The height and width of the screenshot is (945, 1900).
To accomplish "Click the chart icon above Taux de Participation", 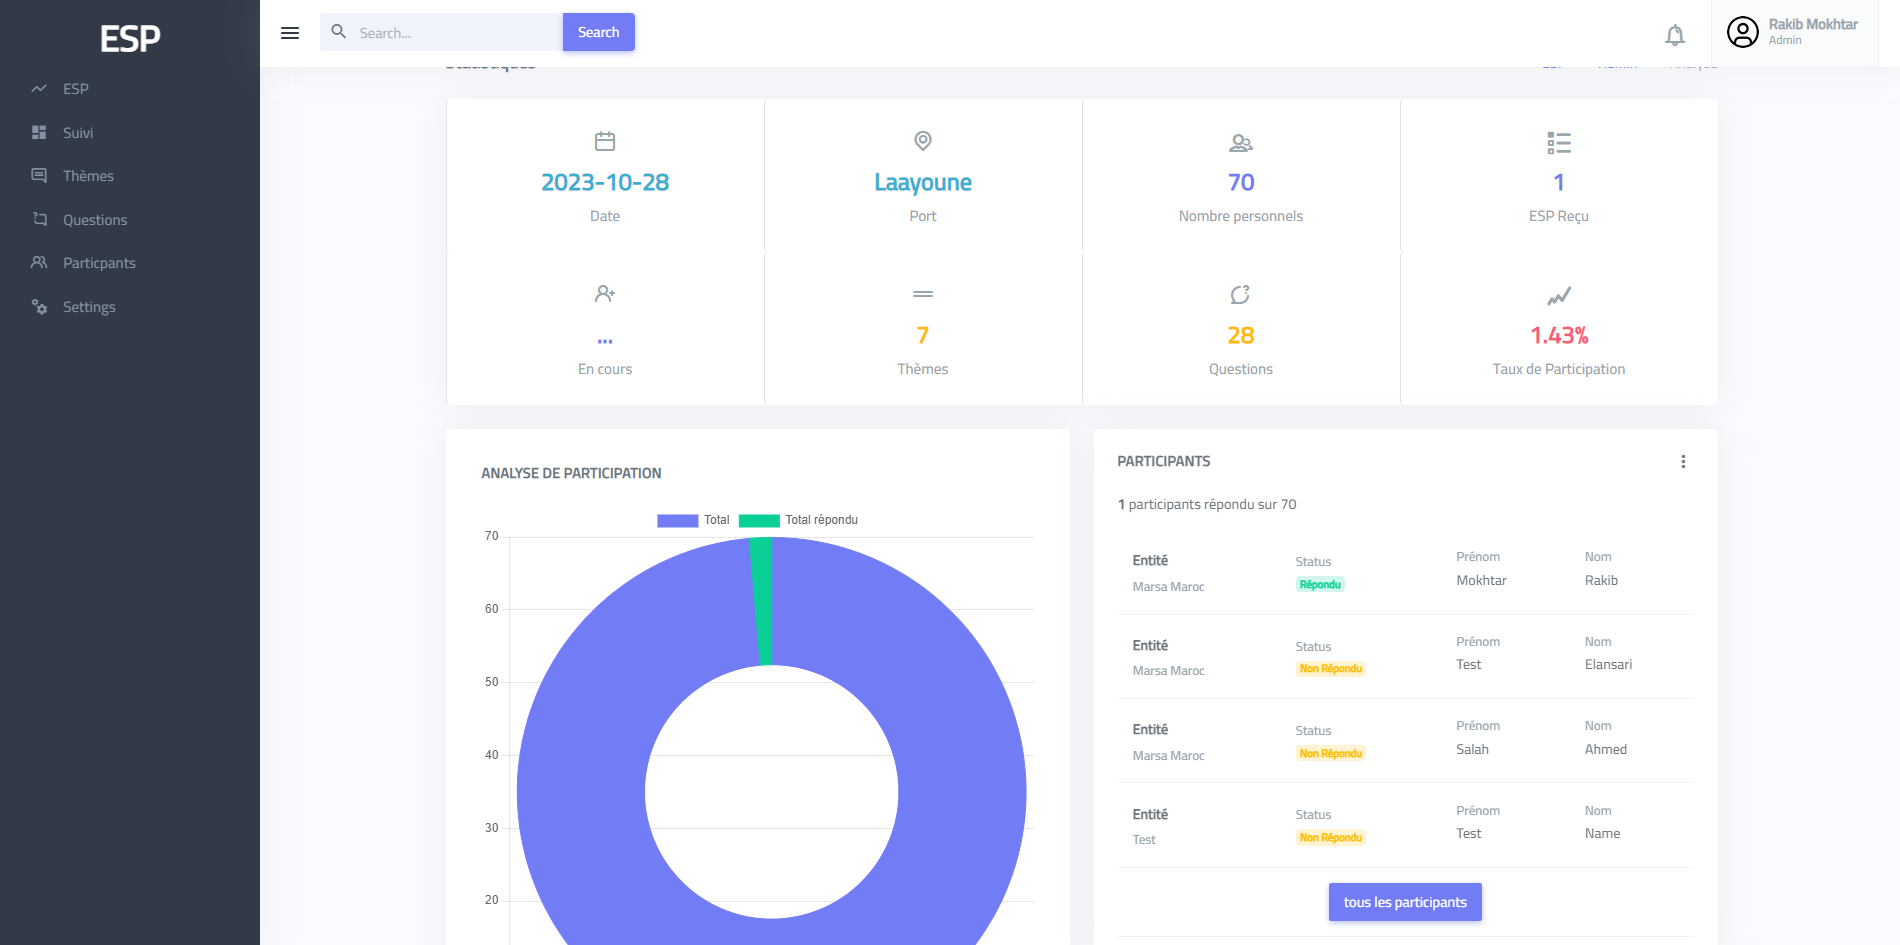I will 1559,296.
